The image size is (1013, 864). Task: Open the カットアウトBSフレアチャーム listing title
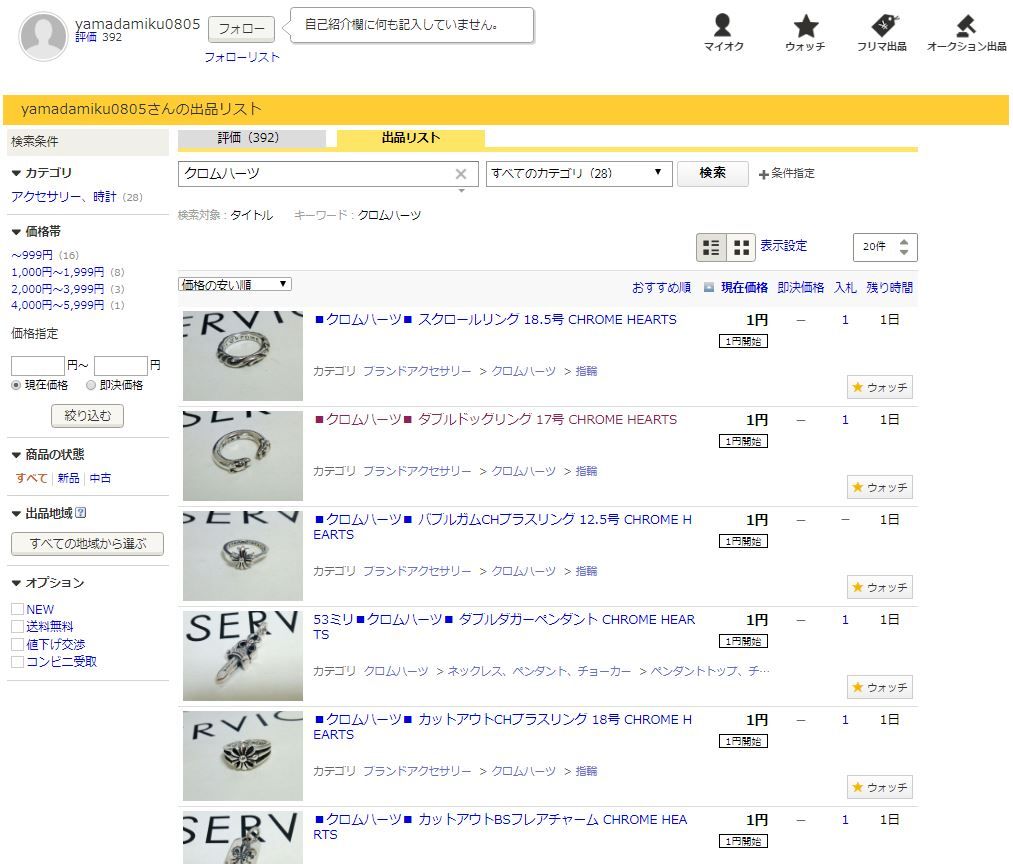[500, 827]
